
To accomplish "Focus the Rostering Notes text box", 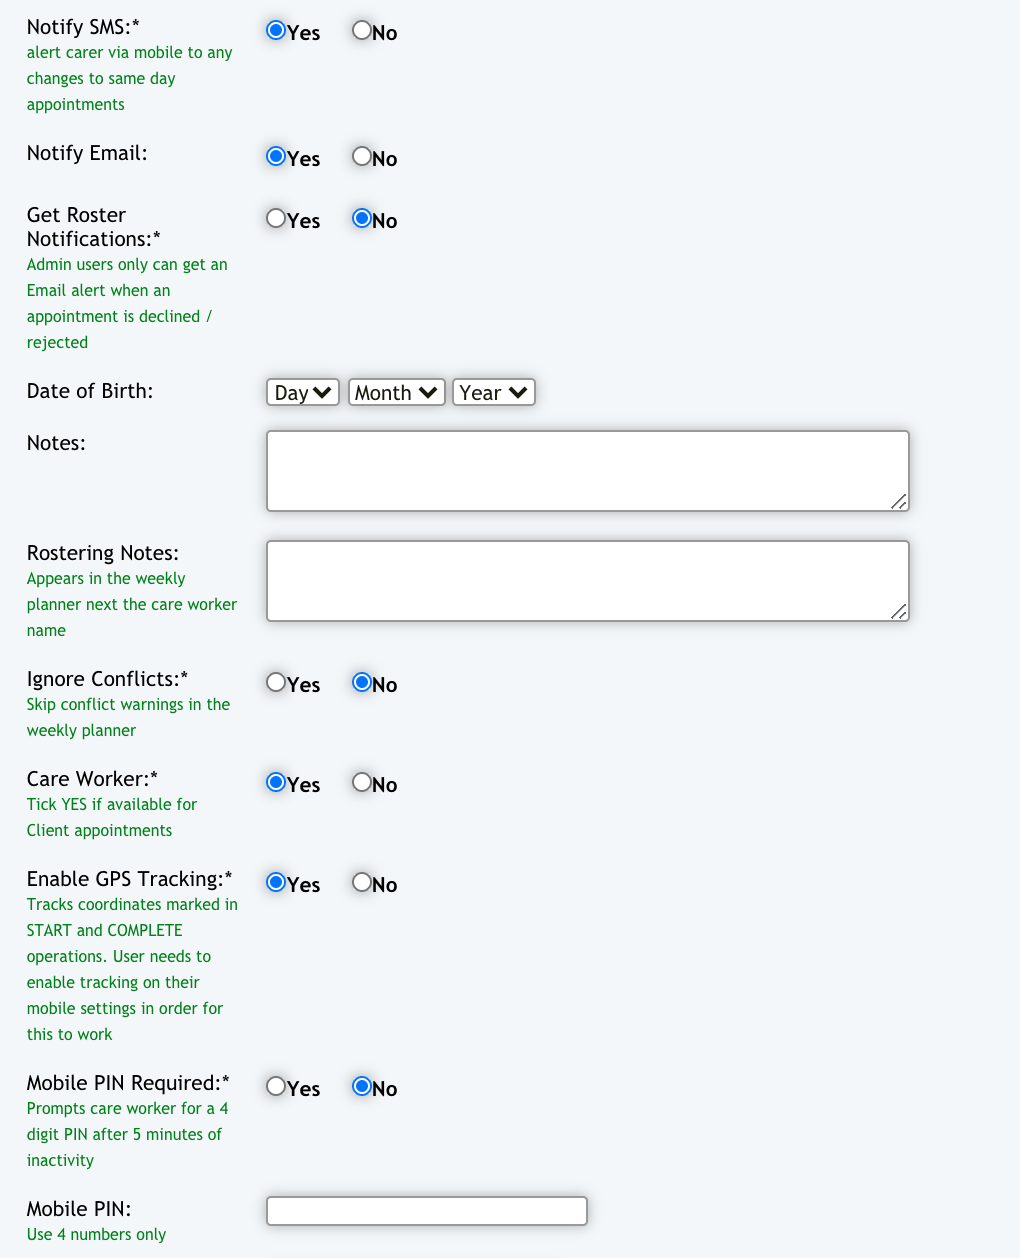I will pos(587,581).
